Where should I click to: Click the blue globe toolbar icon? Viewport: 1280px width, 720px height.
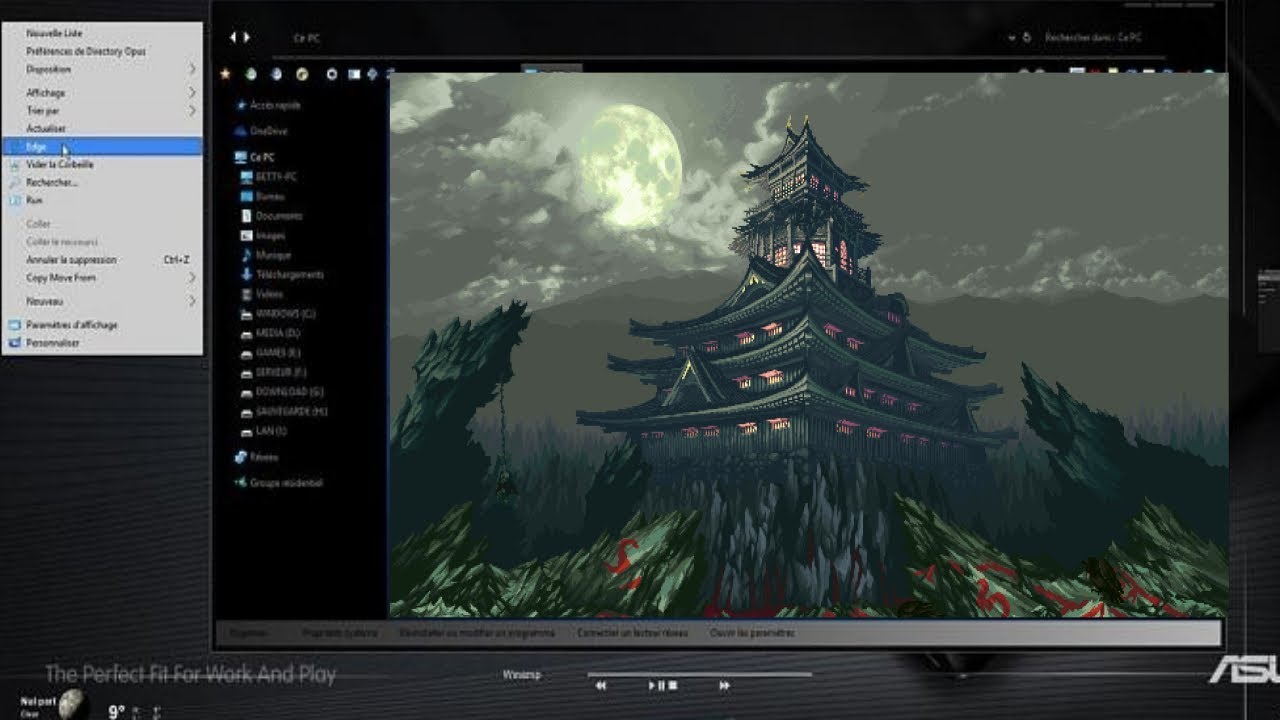276,73
